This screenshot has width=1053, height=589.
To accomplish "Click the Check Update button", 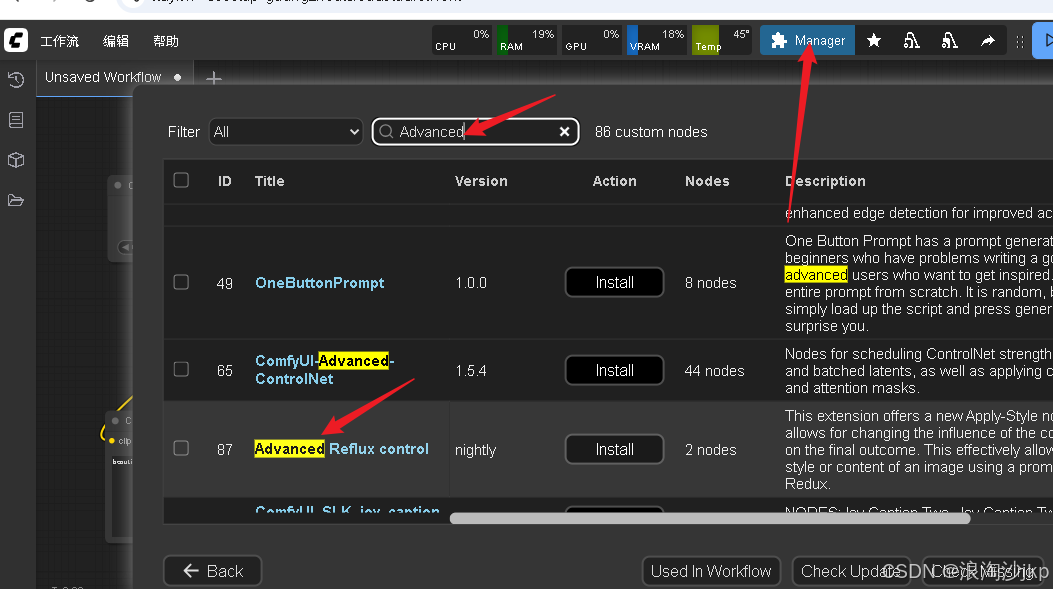I will coord(851,571).
